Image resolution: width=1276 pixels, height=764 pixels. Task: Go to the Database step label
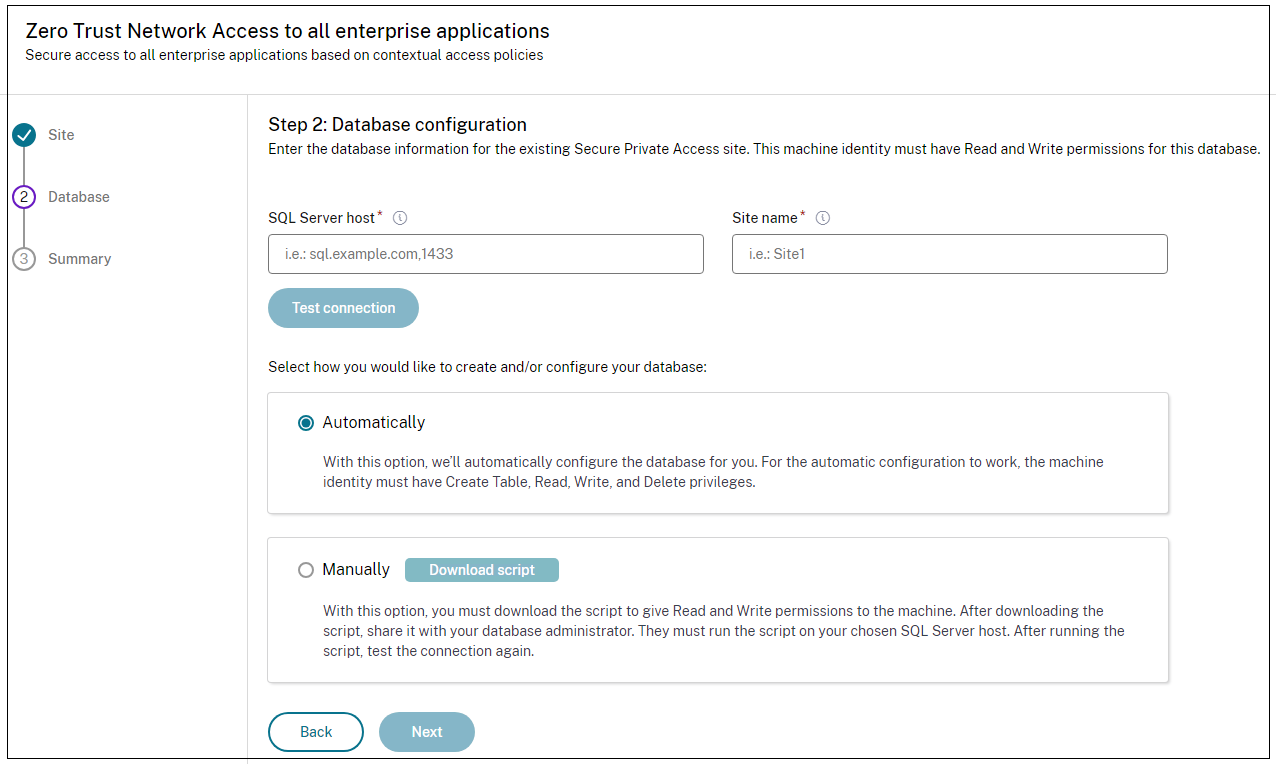79,197
